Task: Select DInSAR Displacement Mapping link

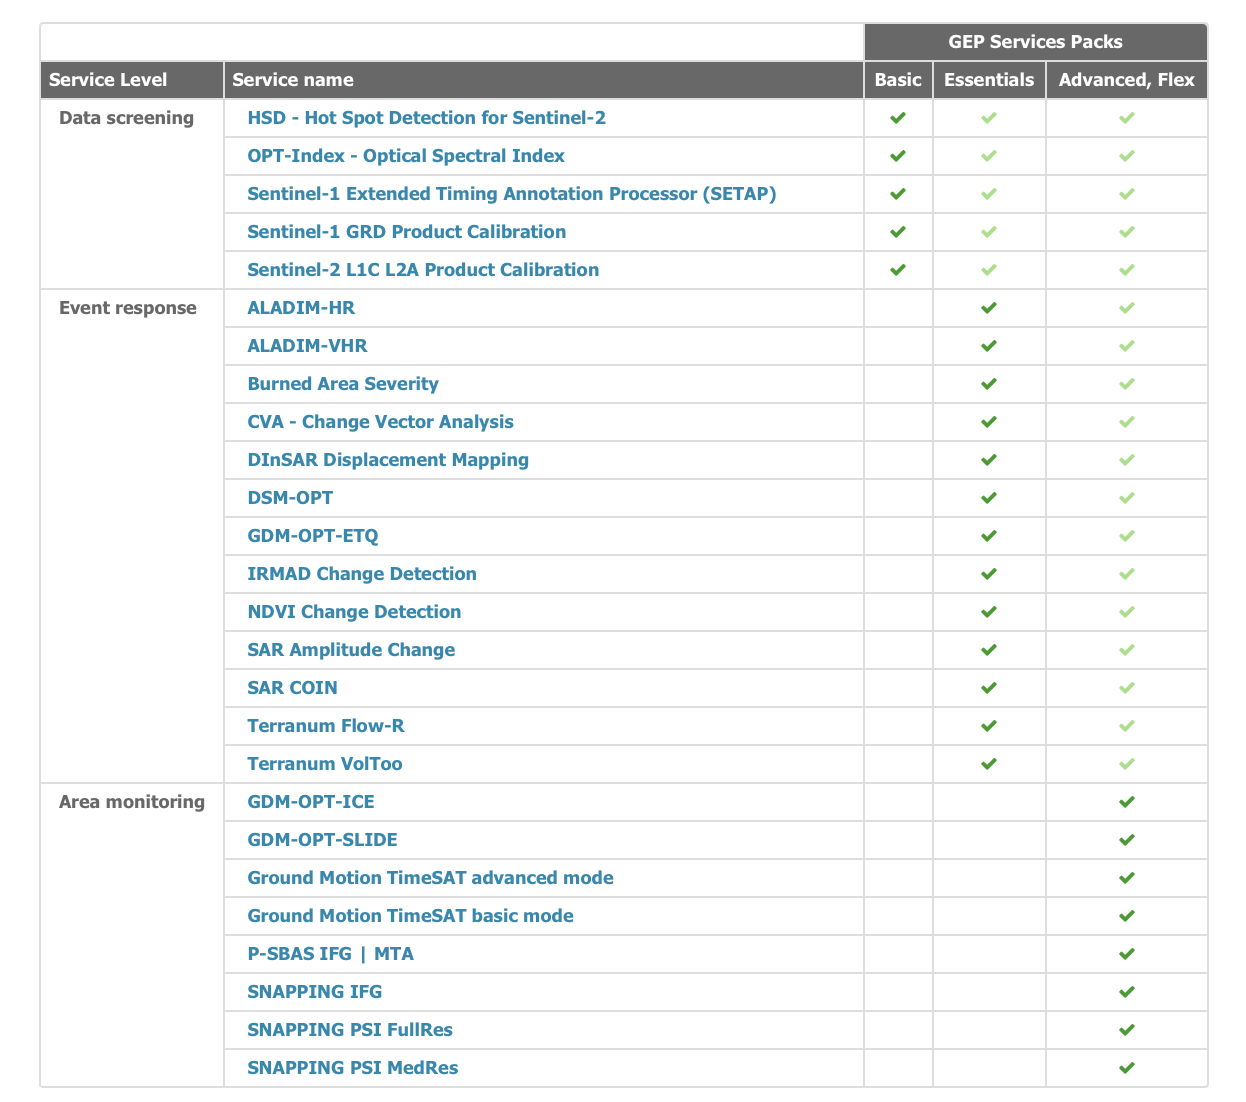Action: pos(387,460)
